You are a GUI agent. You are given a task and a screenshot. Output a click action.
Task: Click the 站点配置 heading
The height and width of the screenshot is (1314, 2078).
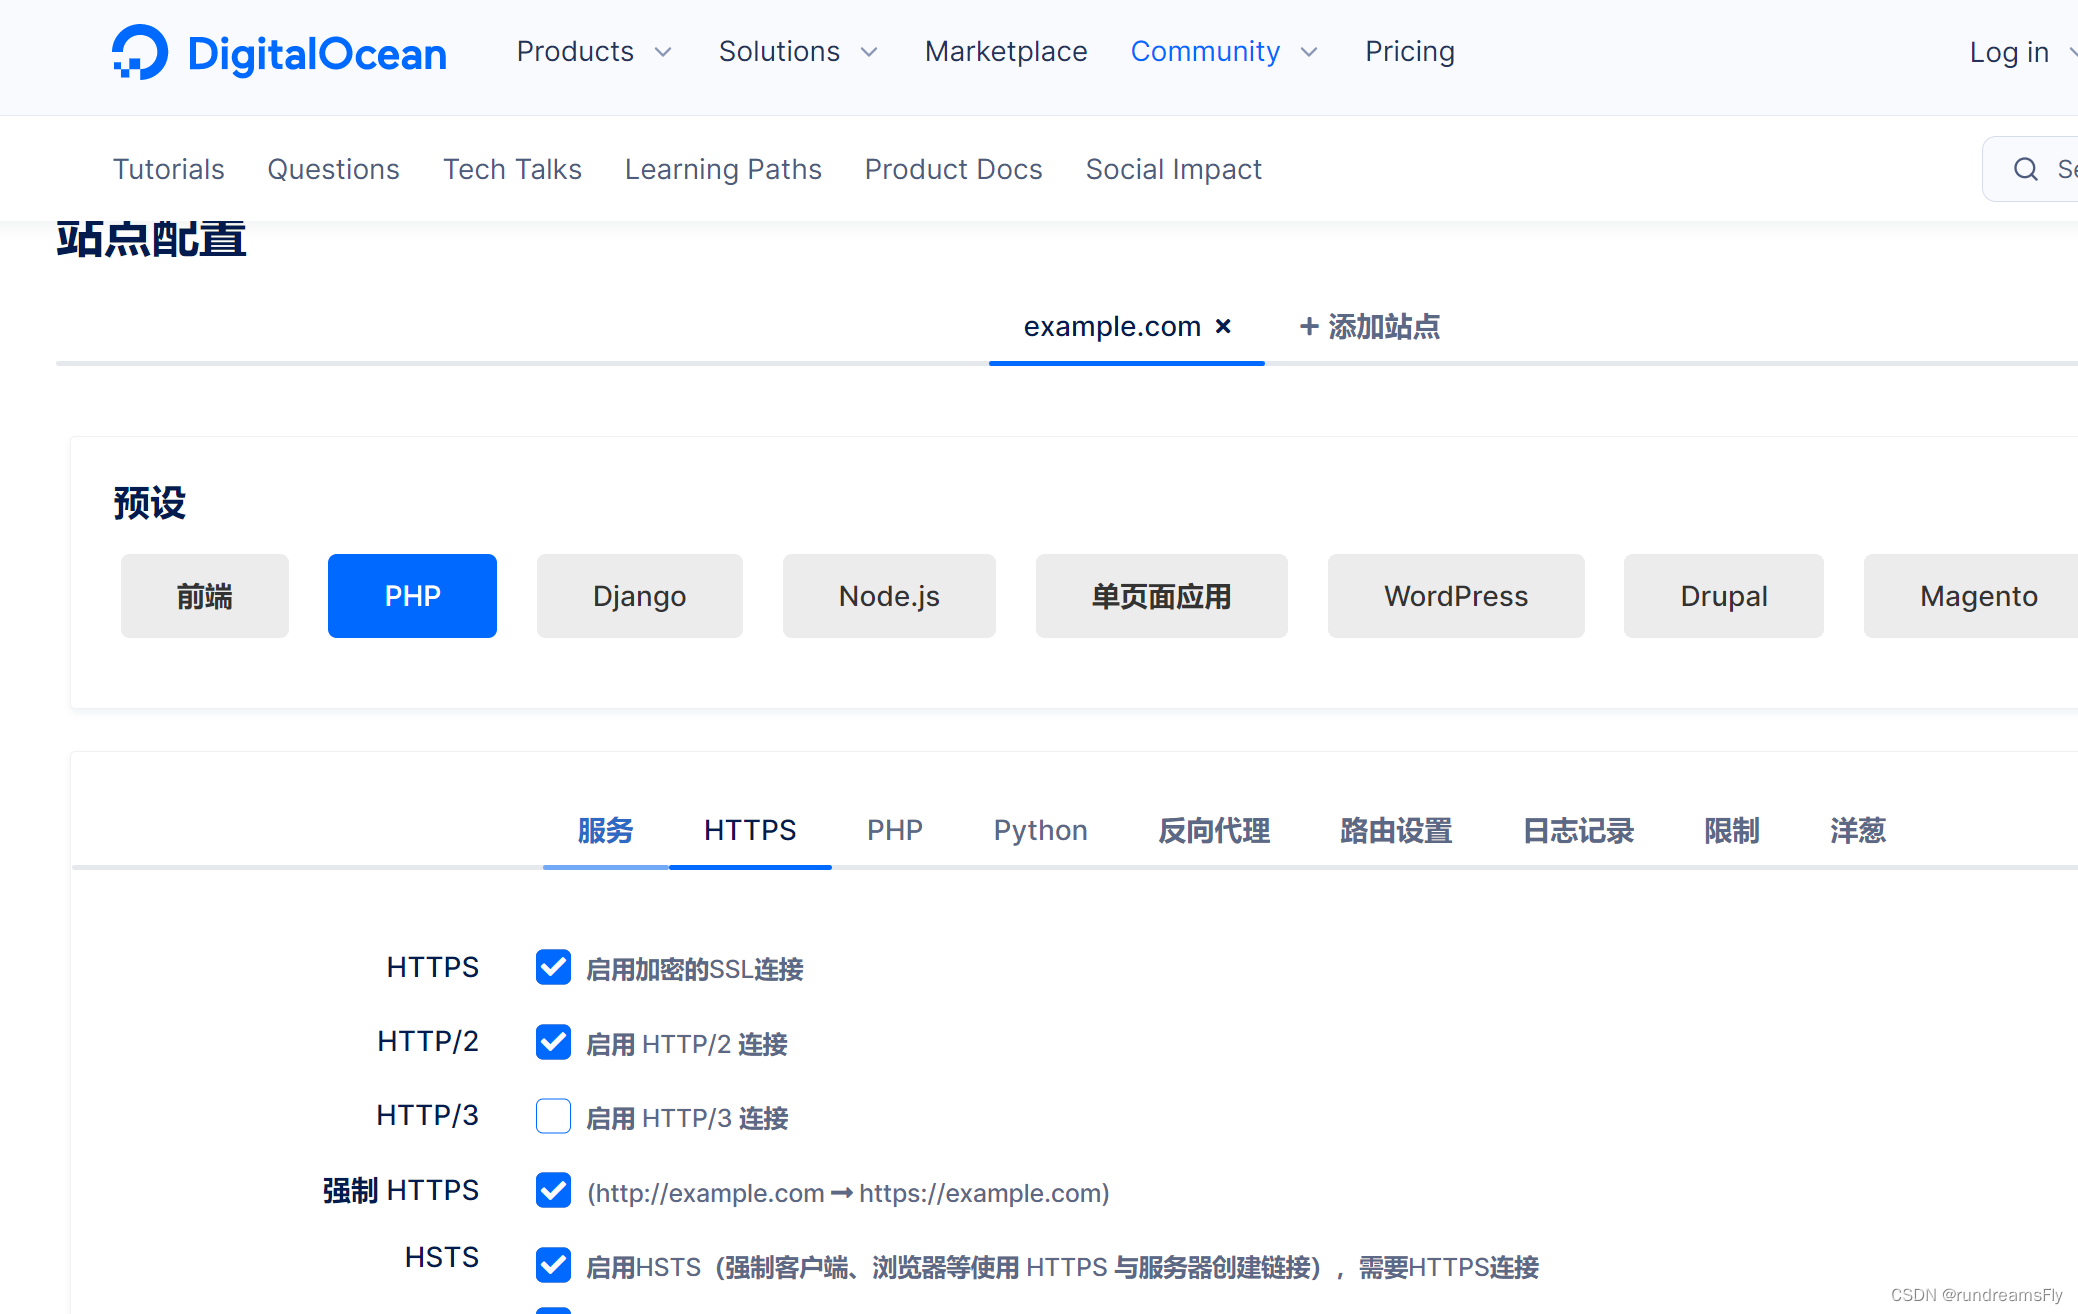[x=151, y=239]
